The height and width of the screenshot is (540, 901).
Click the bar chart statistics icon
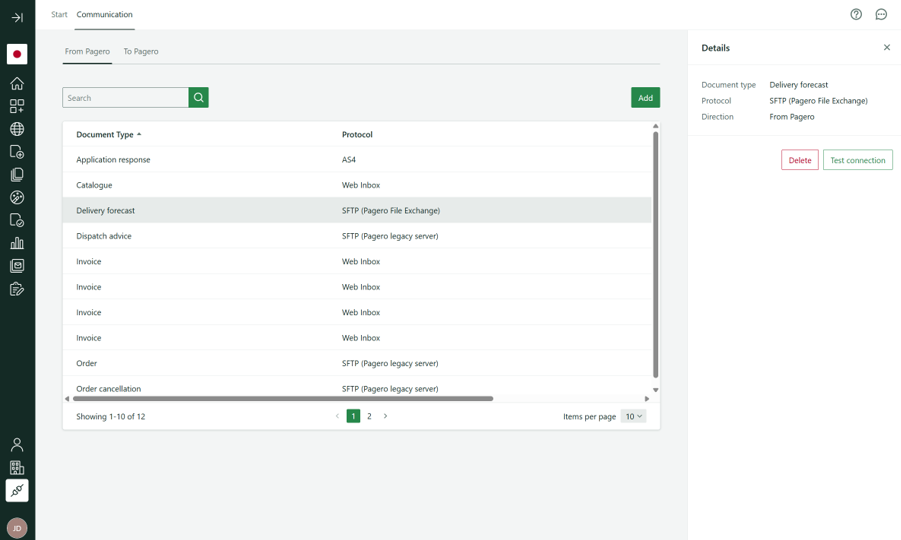(17, 243)
